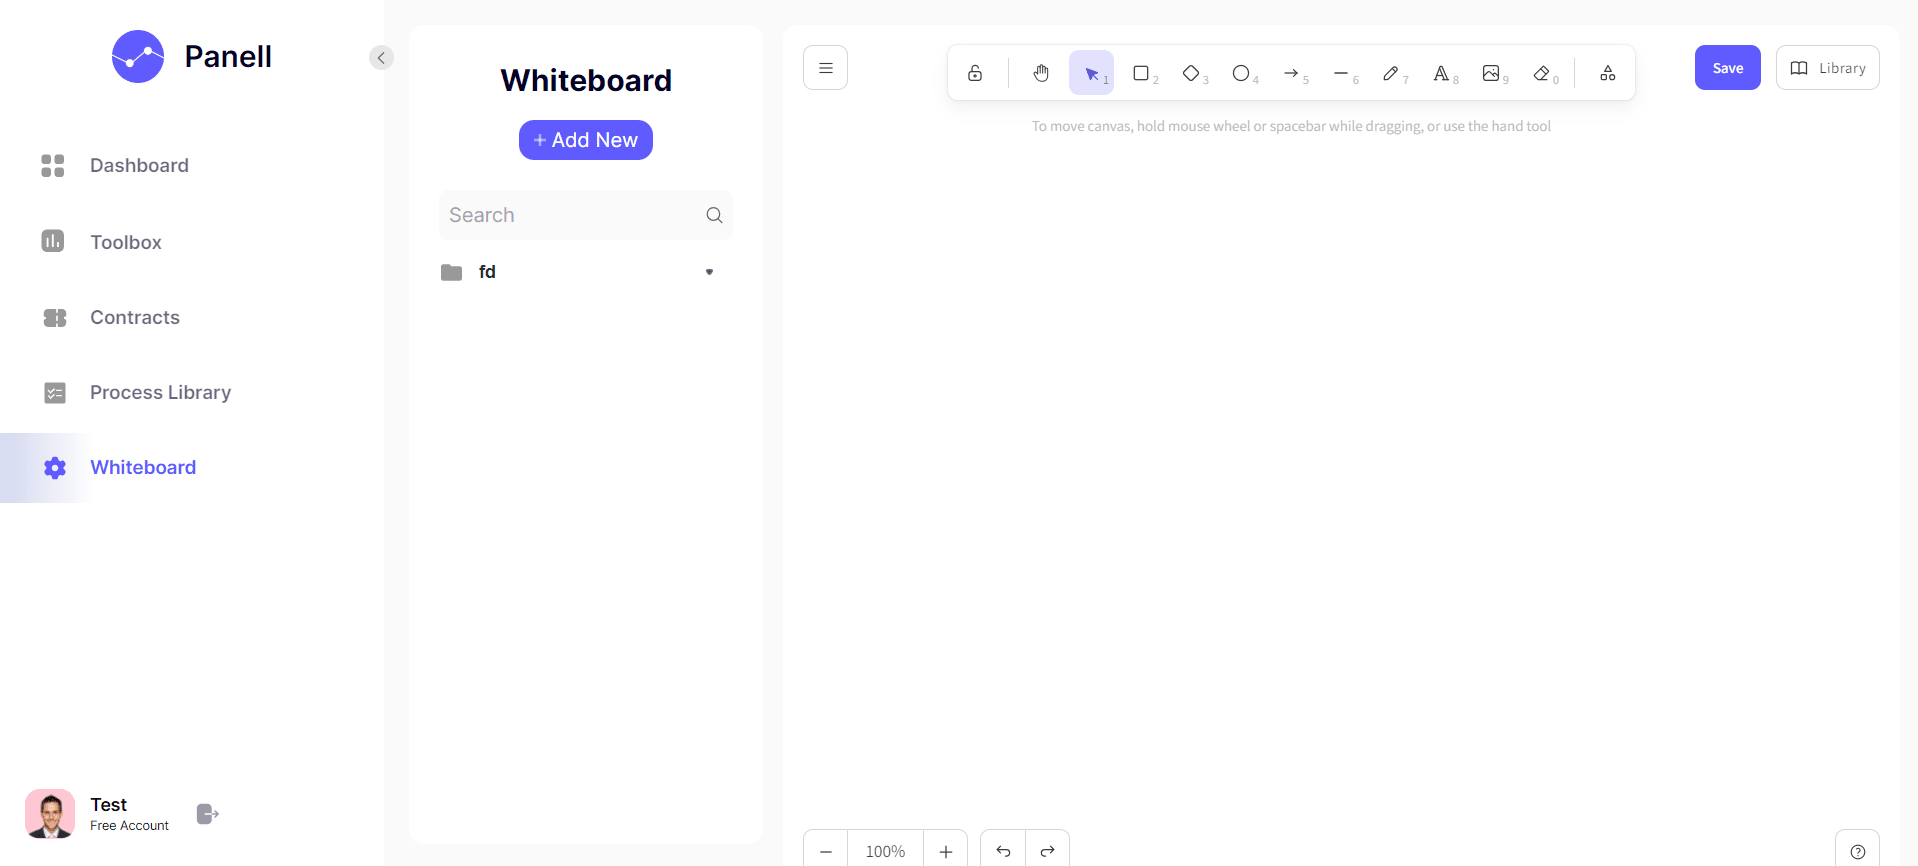The image size is (1918, 866).
Task: Zoom in the canvas
Action: pos(945,851)
